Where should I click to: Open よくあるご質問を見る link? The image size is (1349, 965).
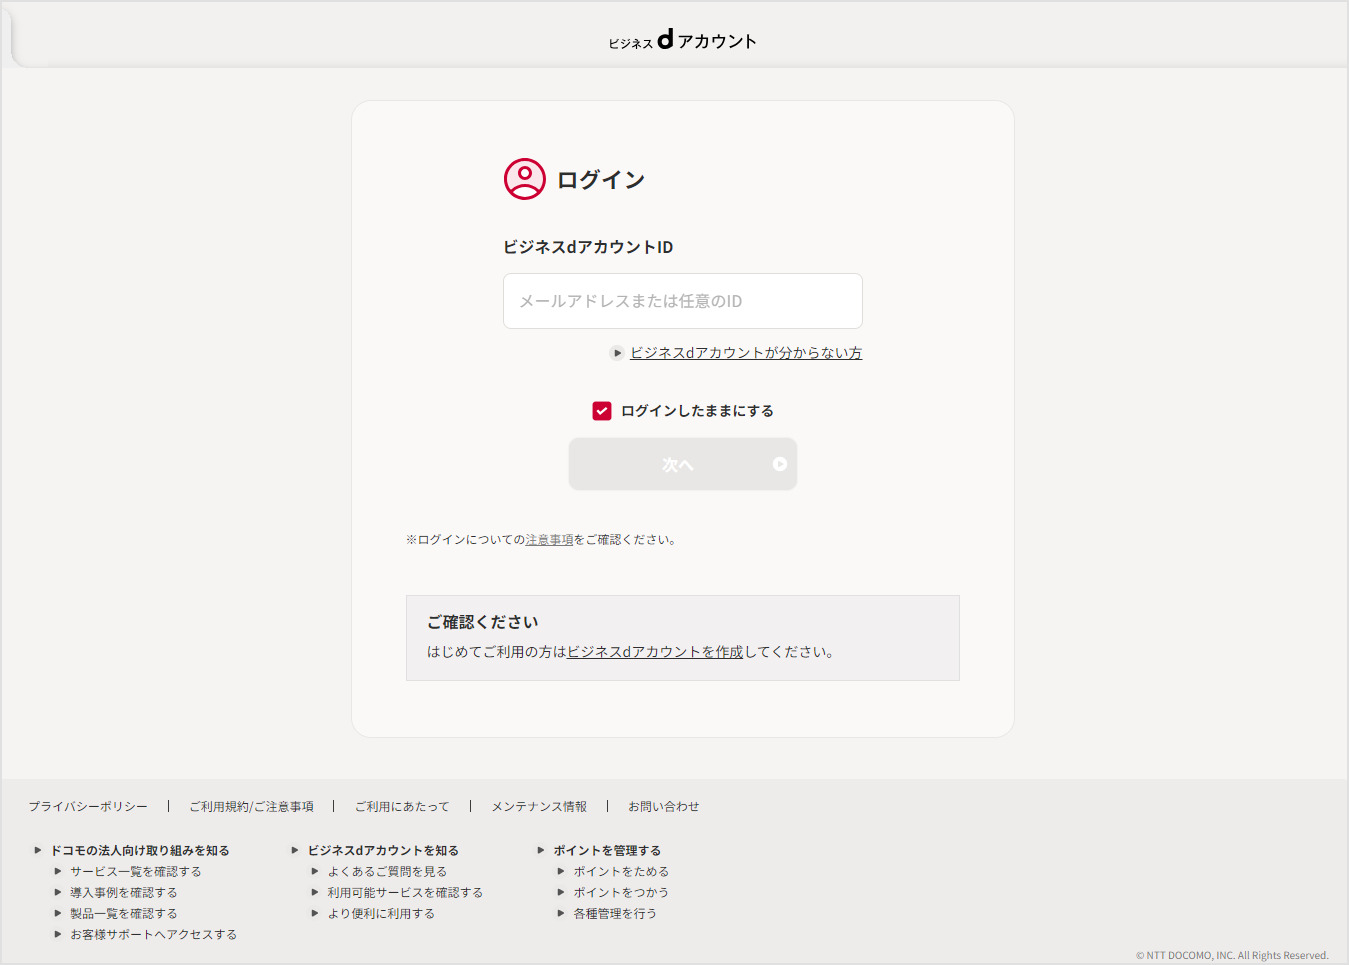coord(388,872)
